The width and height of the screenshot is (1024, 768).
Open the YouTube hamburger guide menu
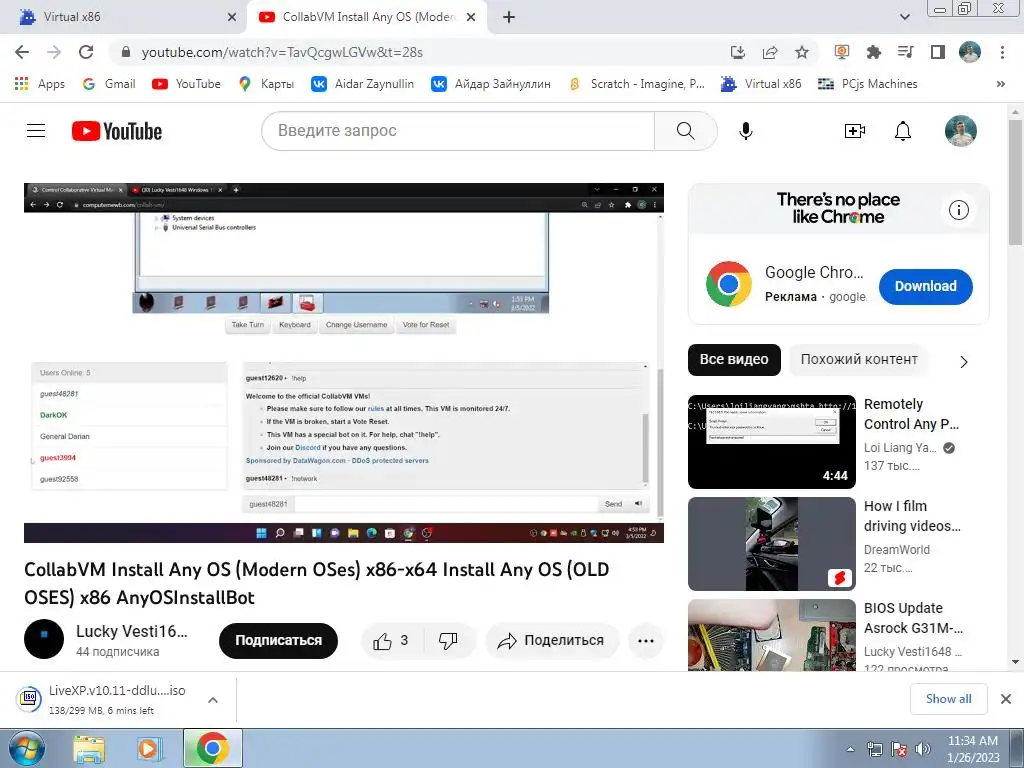point(36,131)
